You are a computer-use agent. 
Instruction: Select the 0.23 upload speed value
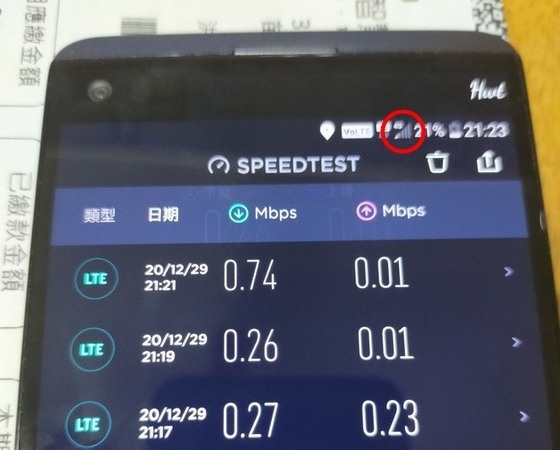[390, 418]
